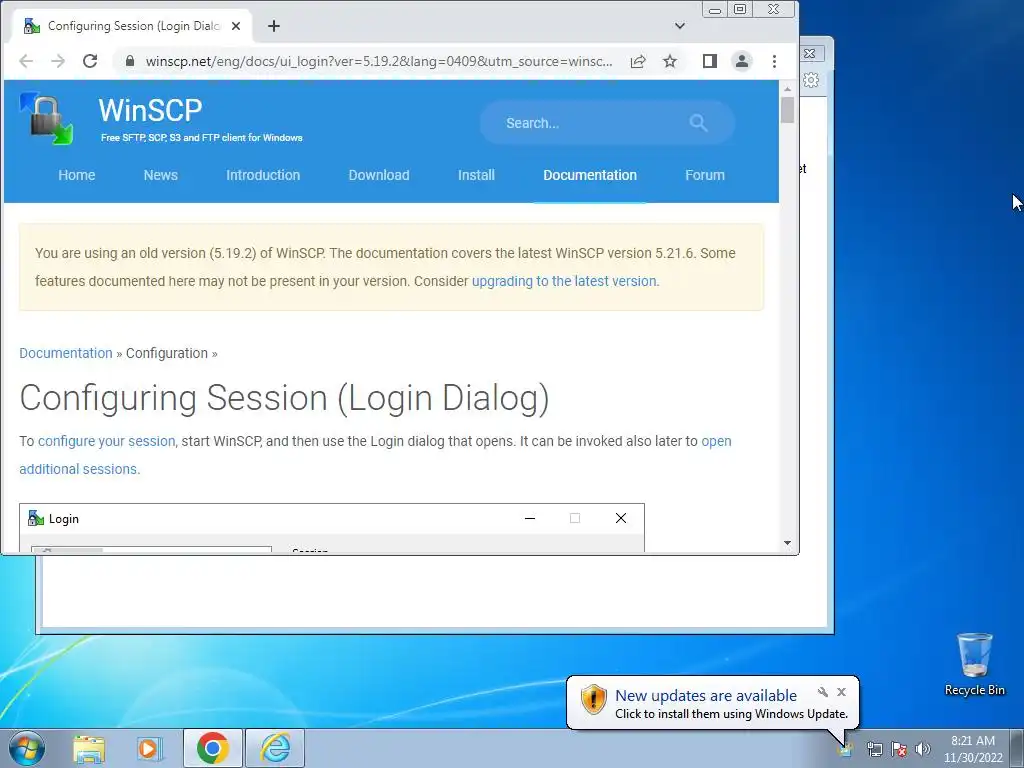The width and height of the screenshot is (1024, 768).
Task: Open the tab search dropdown arrow
Action: tap(680, 26)
